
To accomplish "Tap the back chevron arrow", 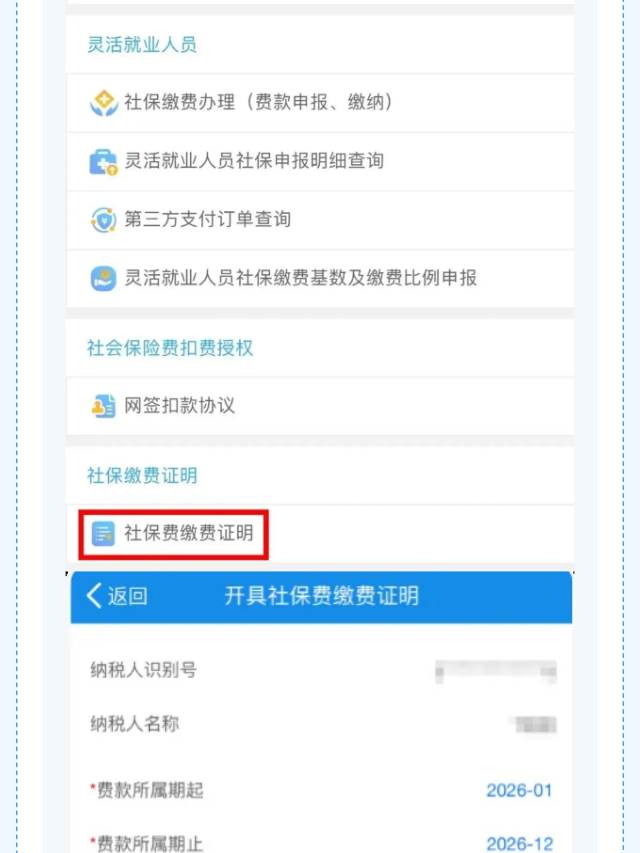I will tap(94, 596).
